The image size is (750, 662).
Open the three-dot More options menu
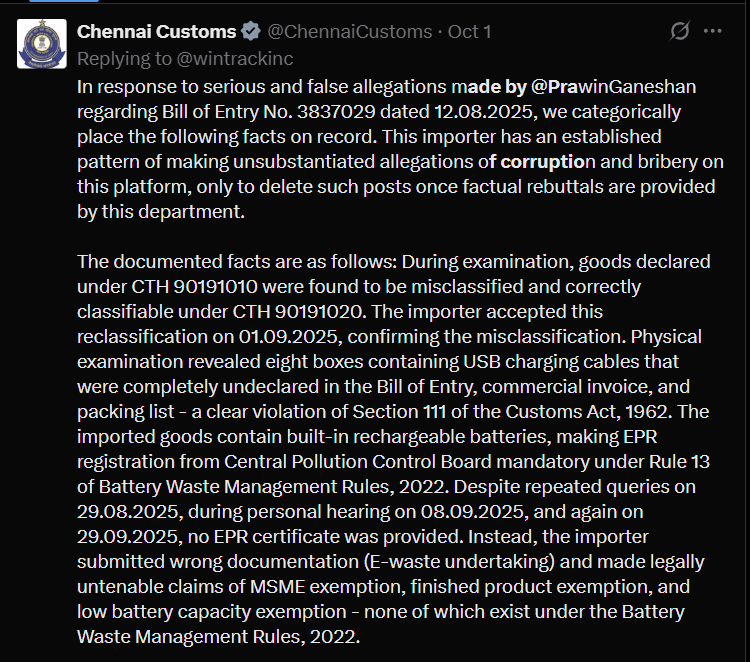pyautogui.click(x=713, y=32)
